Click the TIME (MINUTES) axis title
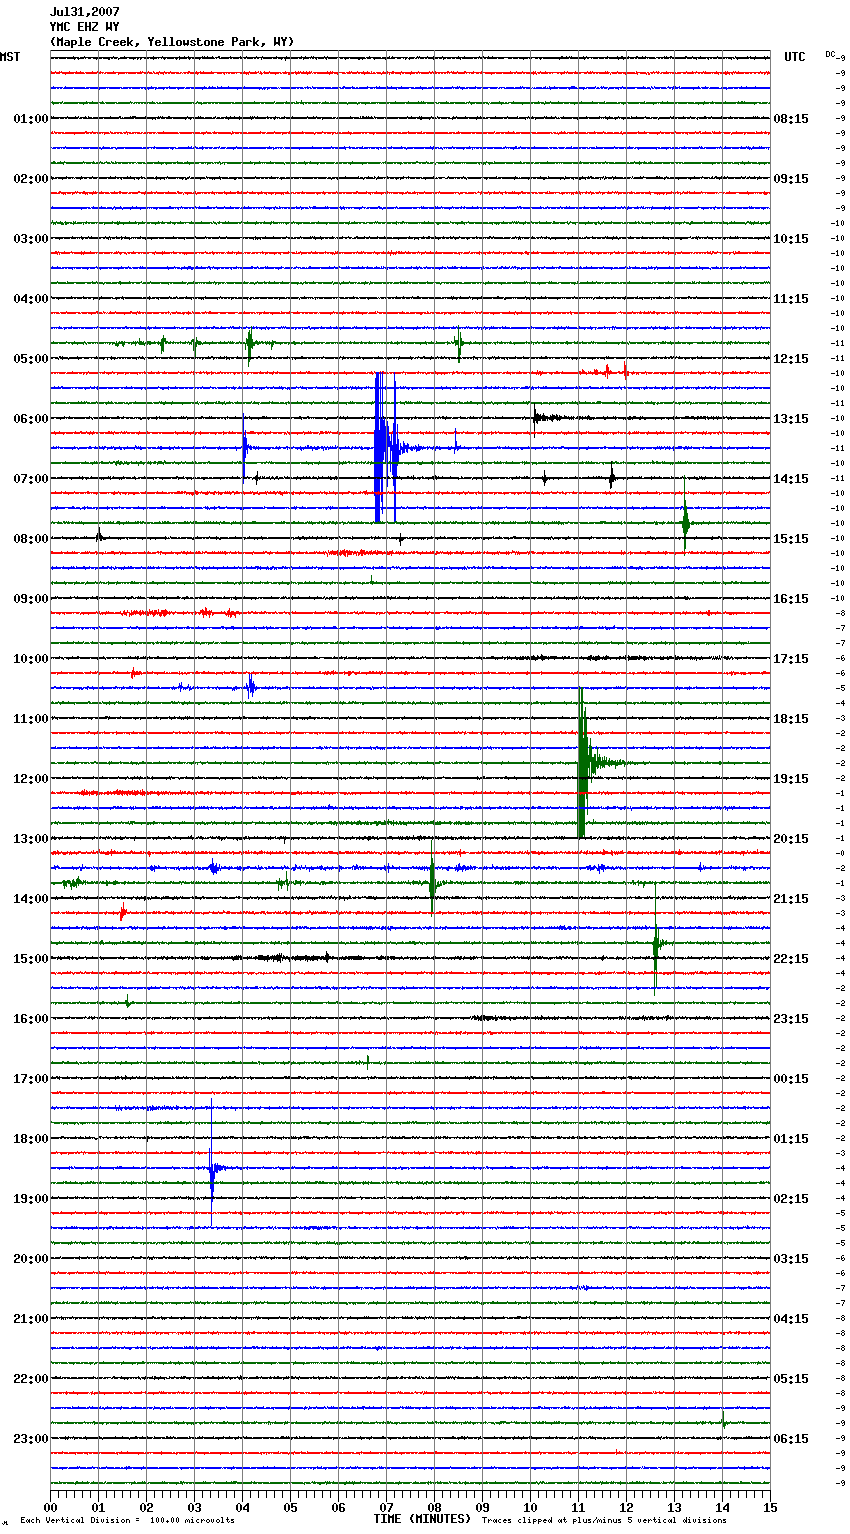This screenshot has height=1534, width=850. point(421,1519)
